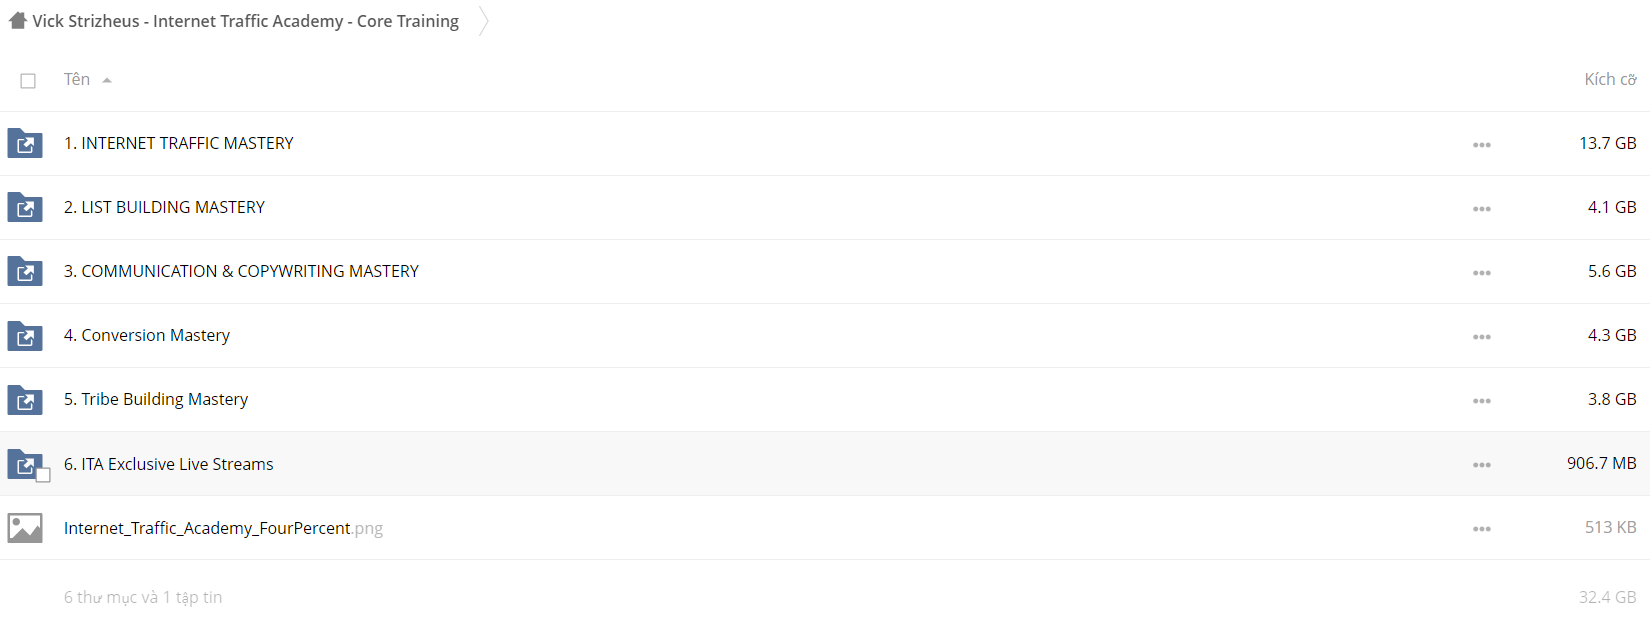Open the 5. Tribe Building Mastery folder link
Image resolution: width=1650 pixels, height=625 pixels.
[156, 399]
